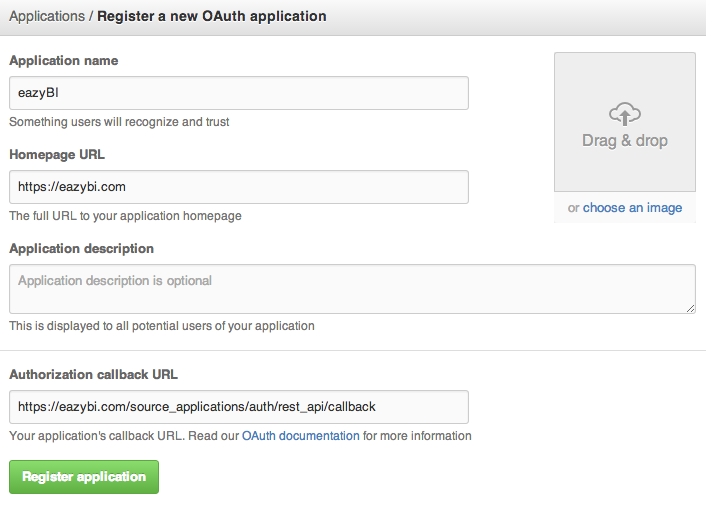
Task: Click the Applications breadcrumb link
Action: 47,16
